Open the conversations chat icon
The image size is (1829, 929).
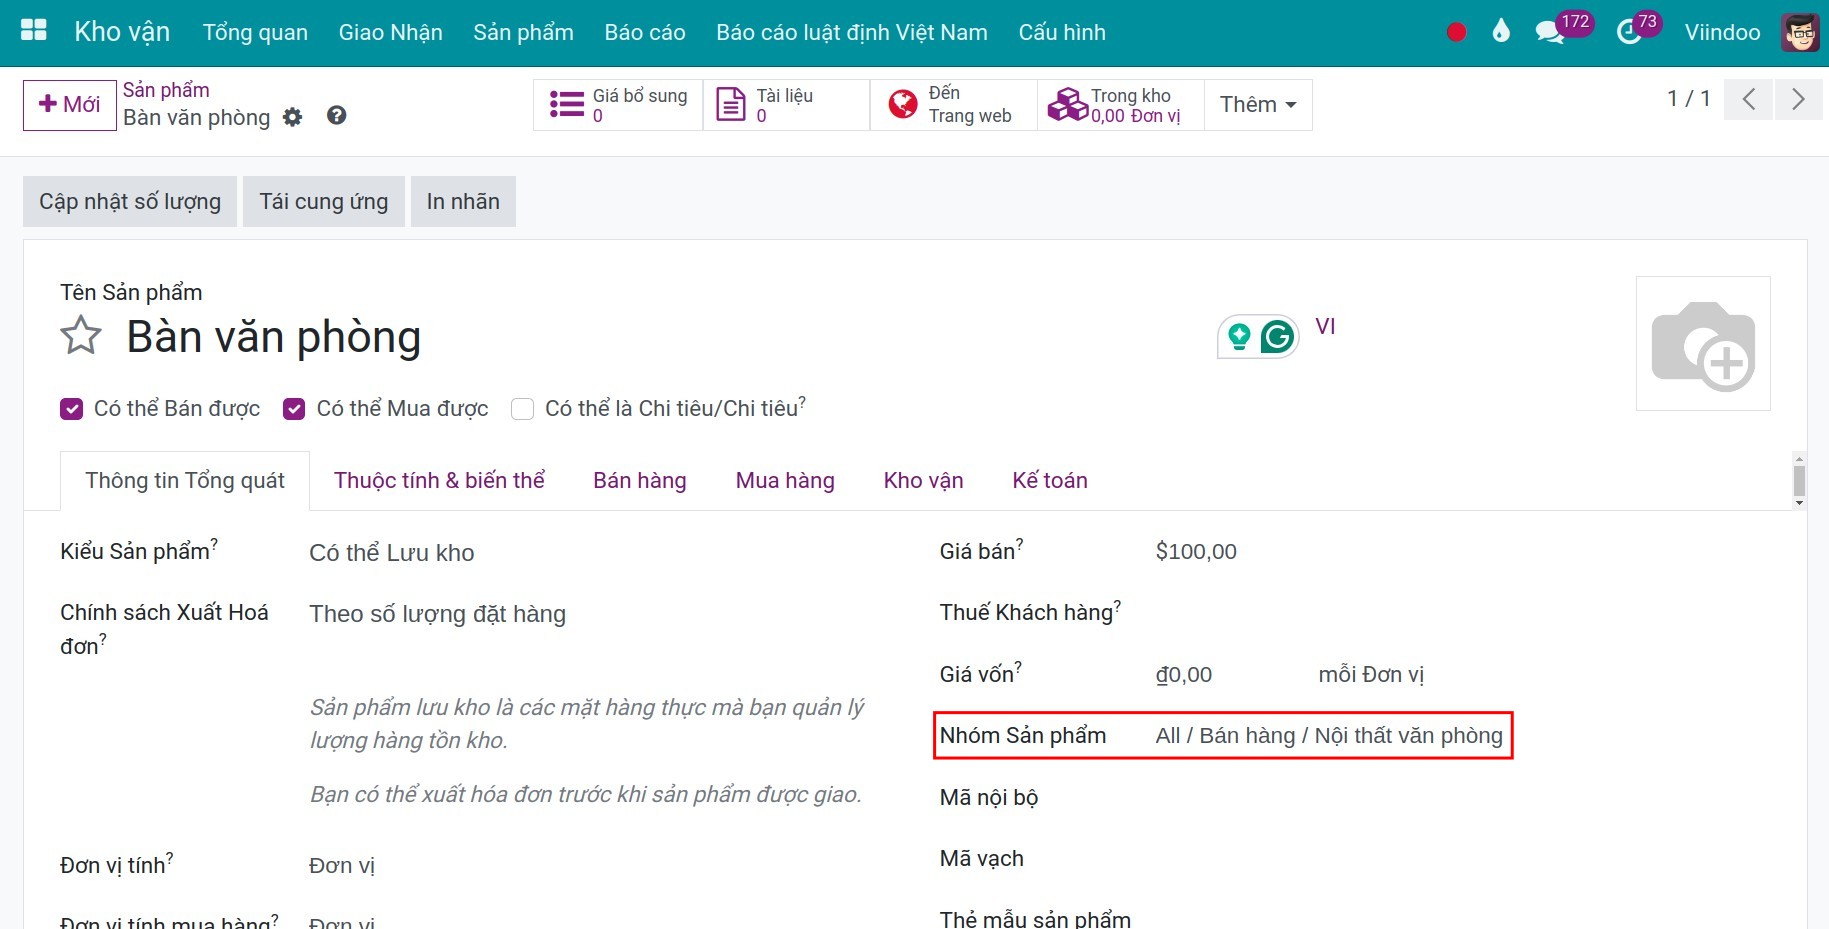(1549, 32)
